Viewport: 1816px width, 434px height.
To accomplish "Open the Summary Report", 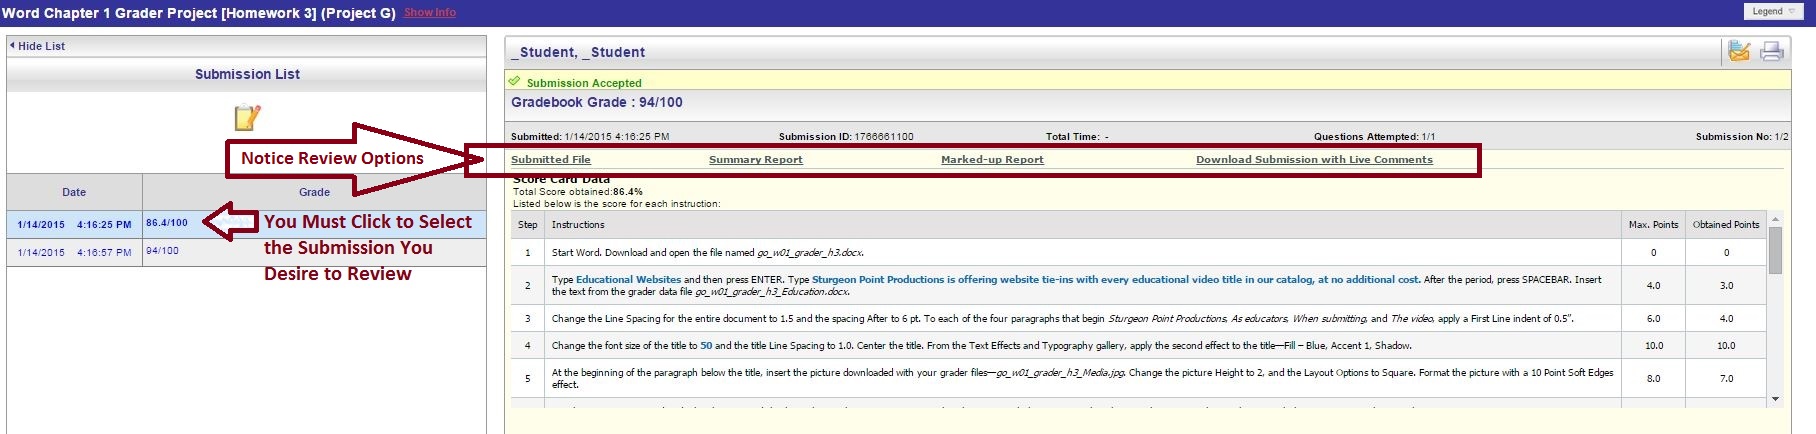I will pos(755,160).
